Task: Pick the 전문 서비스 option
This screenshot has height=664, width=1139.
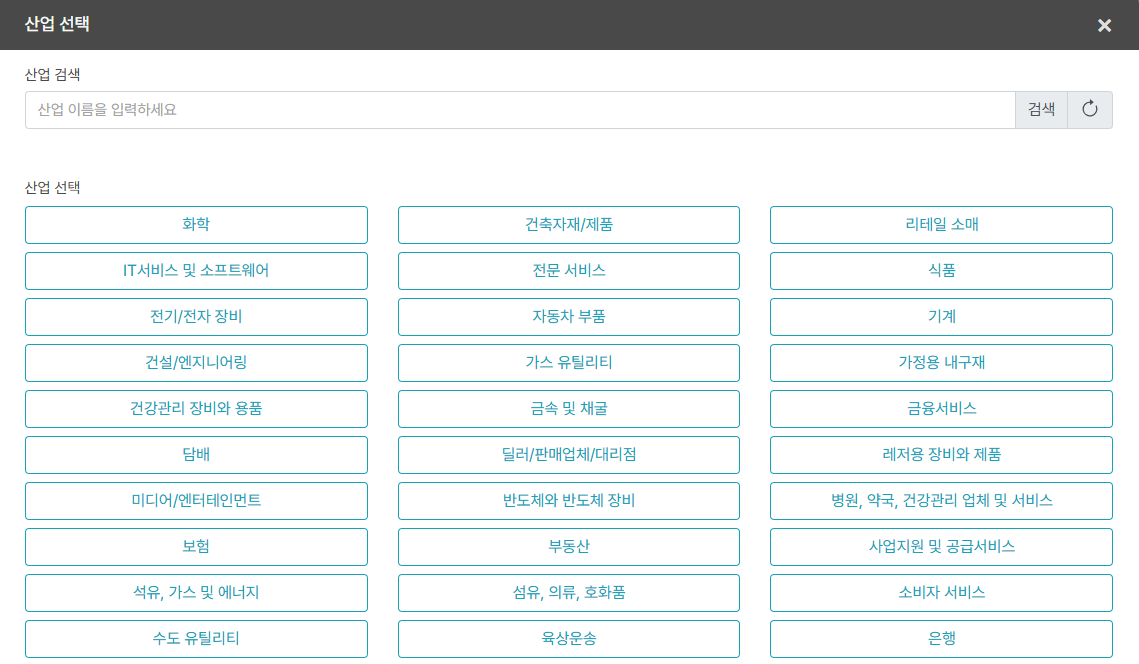Action: tap(569, 271)
